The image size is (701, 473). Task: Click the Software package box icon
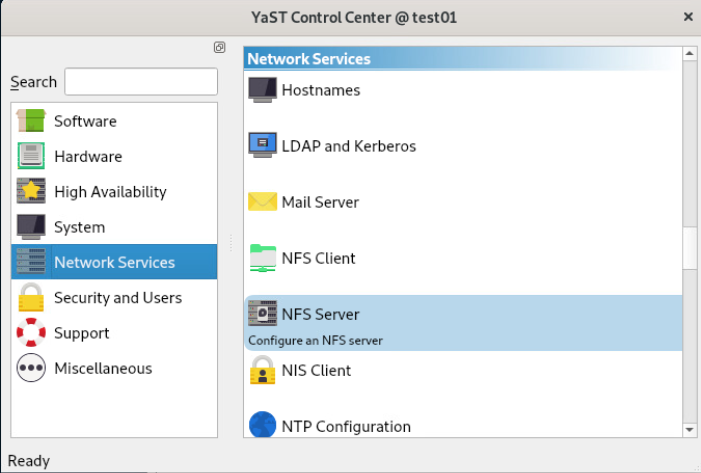[31, 121]
